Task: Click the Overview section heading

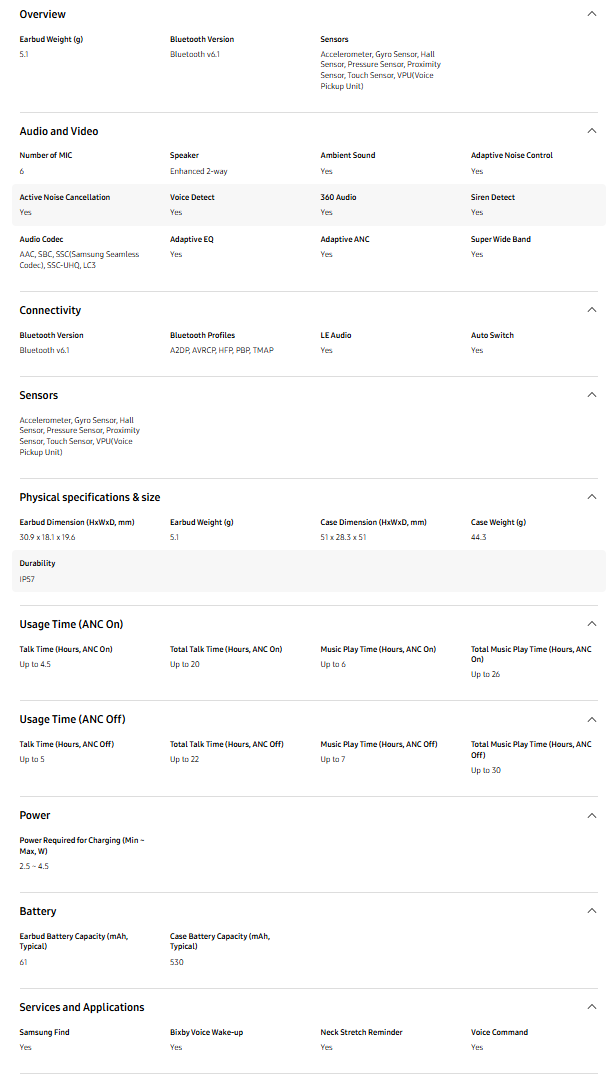Action: [x=42, y=14]
